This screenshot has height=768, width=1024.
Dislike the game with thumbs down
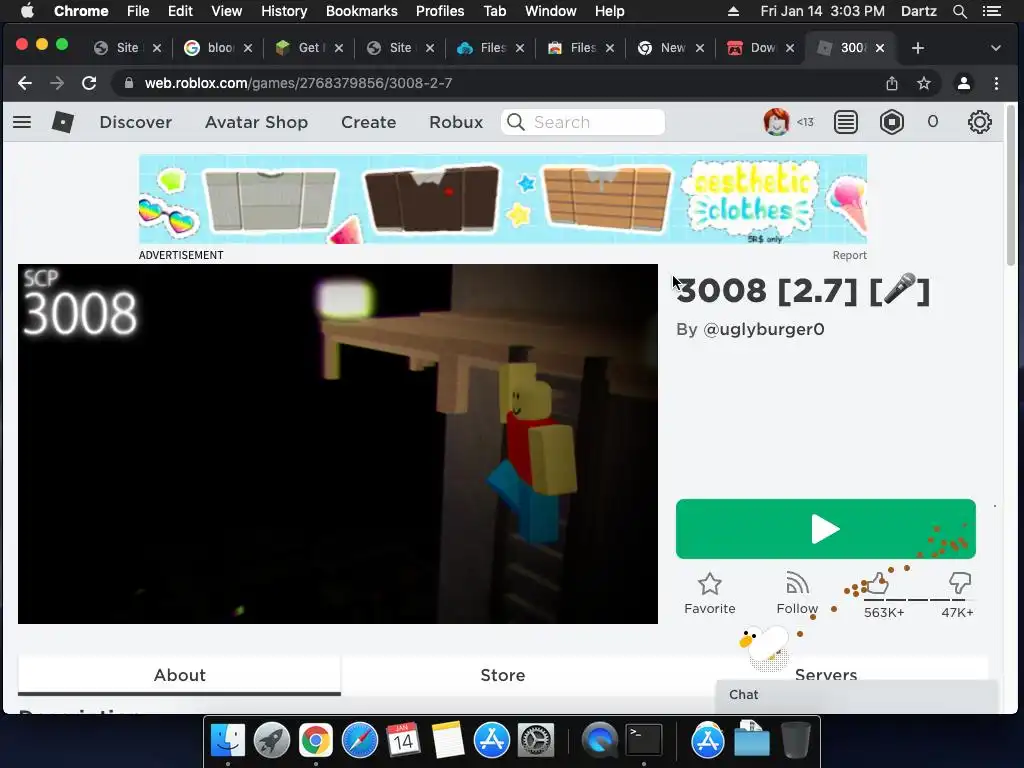(x=960, y=583)
